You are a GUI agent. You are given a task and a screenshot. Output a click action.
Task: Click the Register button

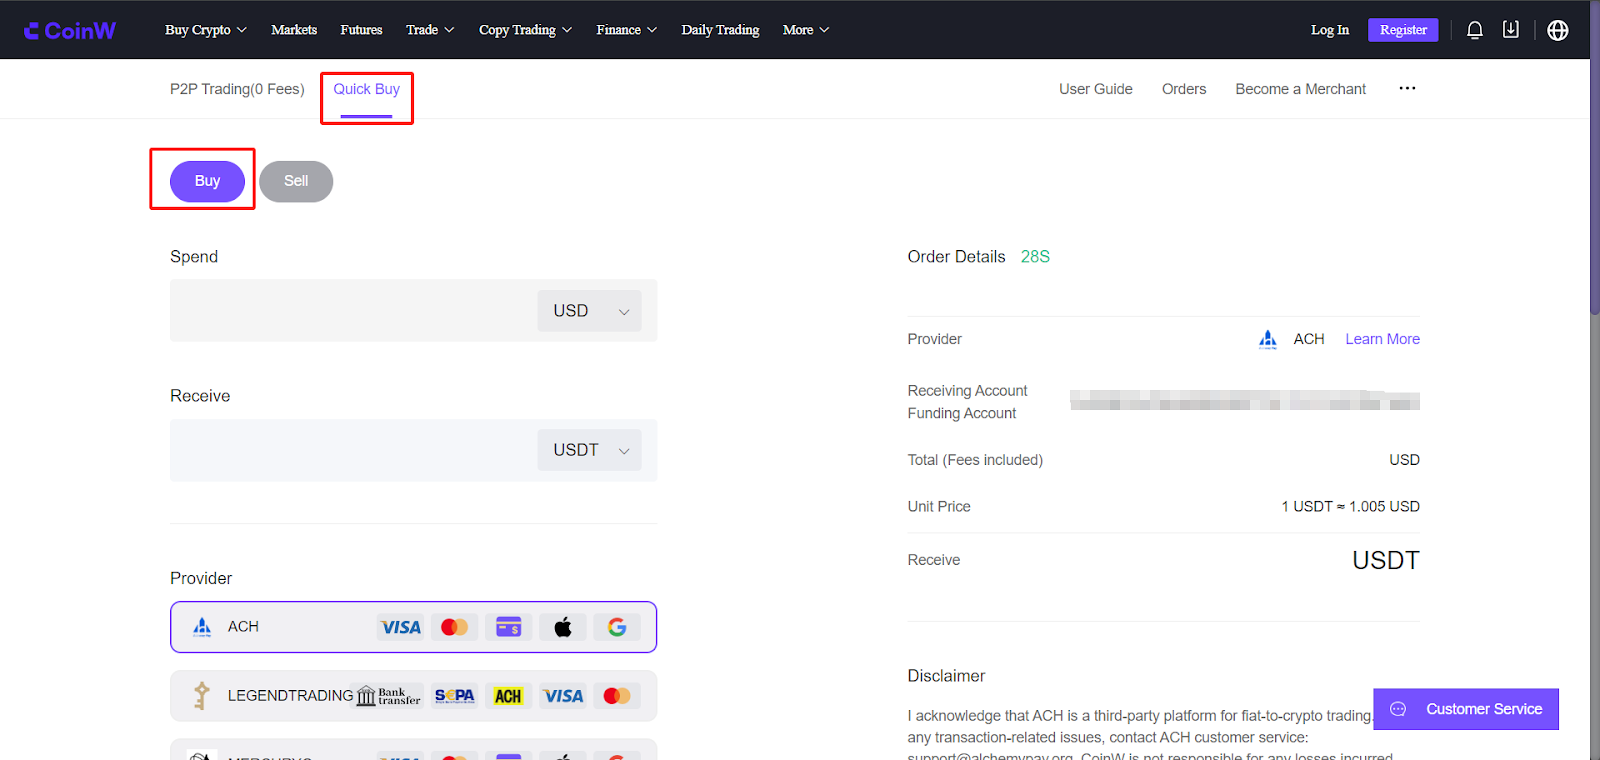coord(1403,30)
